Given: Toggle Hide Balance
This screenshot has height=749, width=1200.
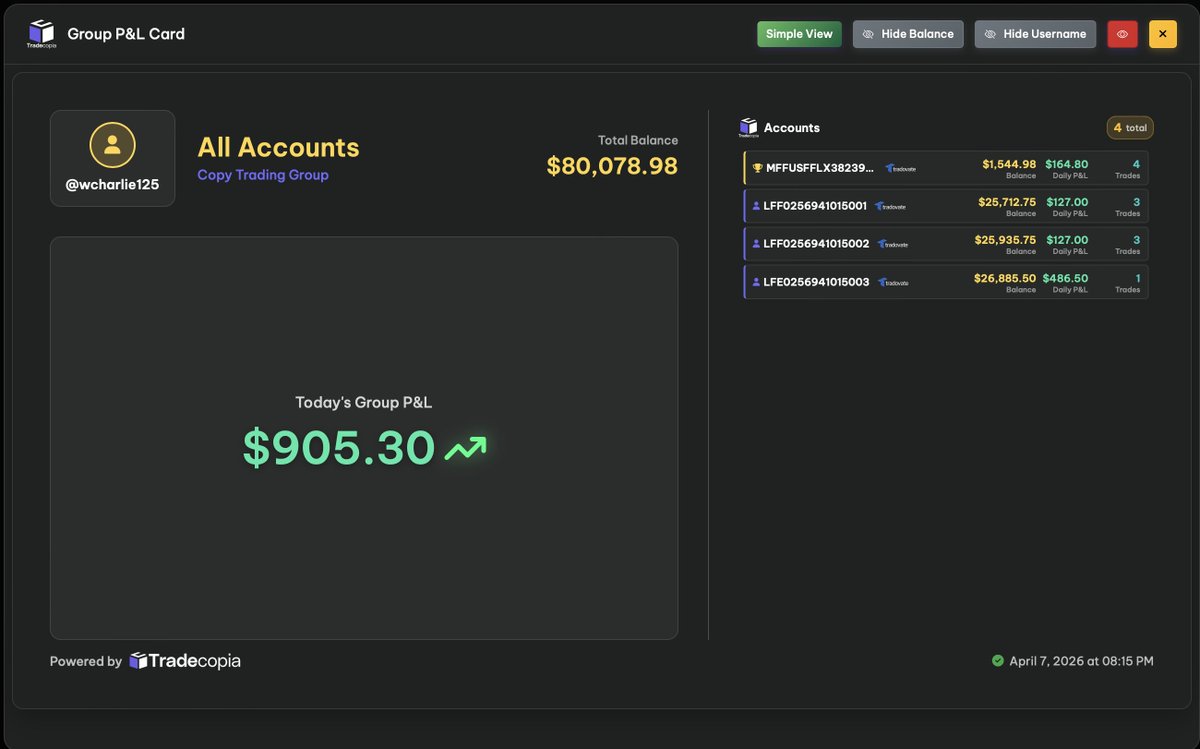Looking at the screenshot, I should 908,34.
